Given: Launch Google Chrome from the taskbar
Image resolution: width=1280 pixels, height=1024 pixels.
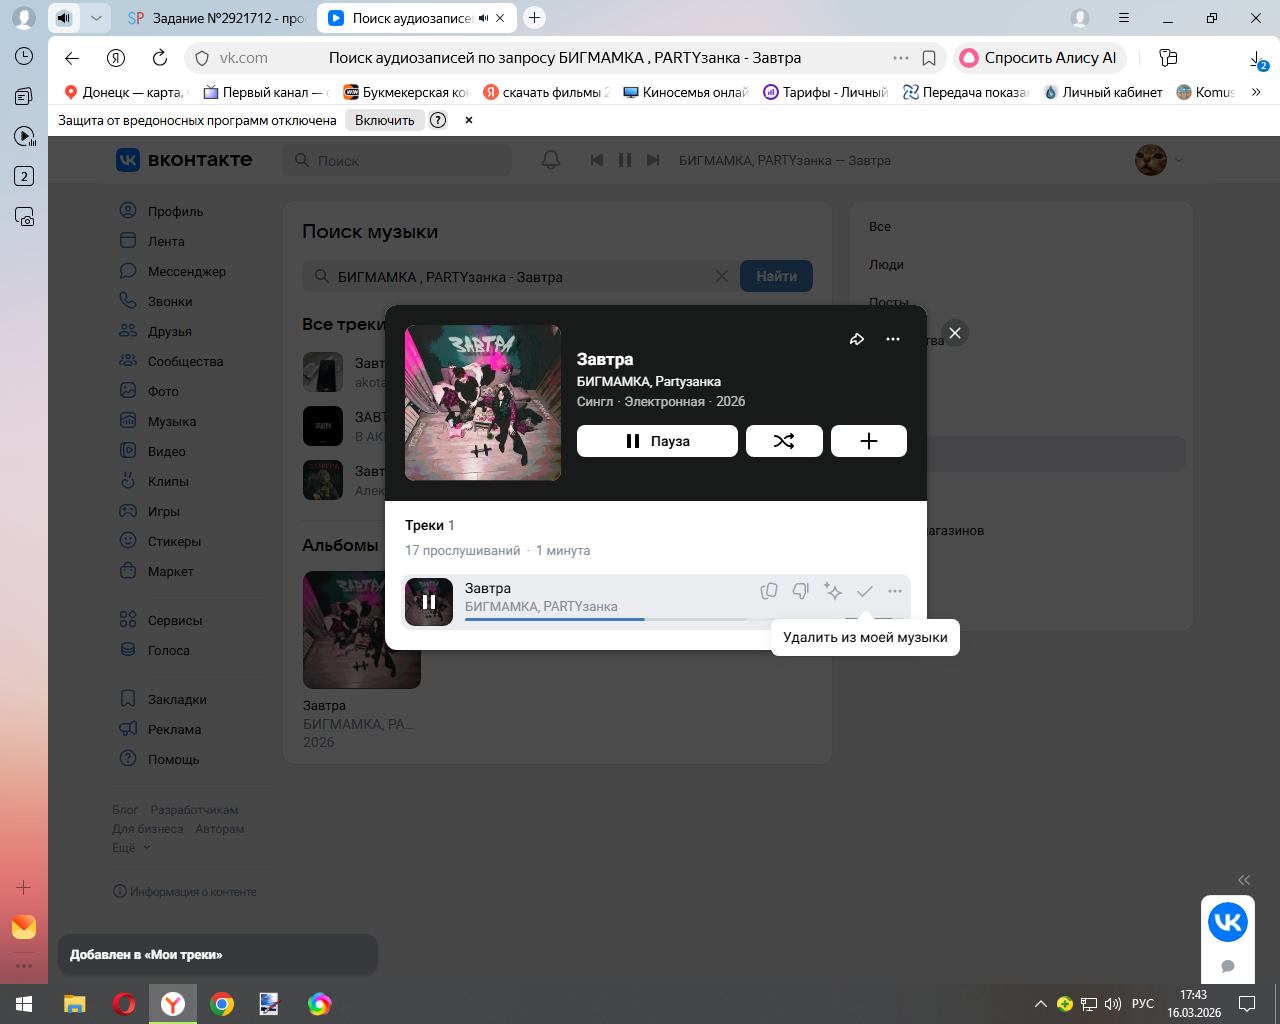Looking at the screenshot, I should click(222, 1004).
